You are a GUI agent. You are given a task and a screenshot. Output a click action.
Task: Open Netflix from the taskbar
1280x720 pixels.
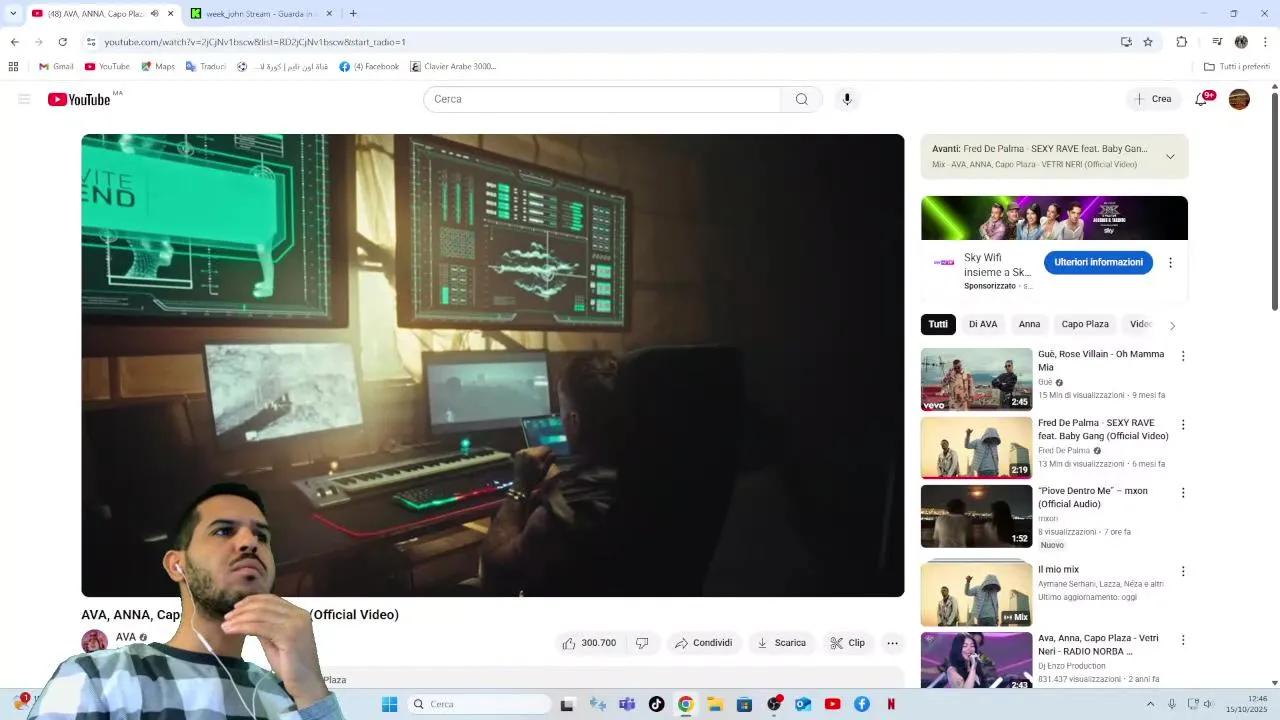click(890, 704)
